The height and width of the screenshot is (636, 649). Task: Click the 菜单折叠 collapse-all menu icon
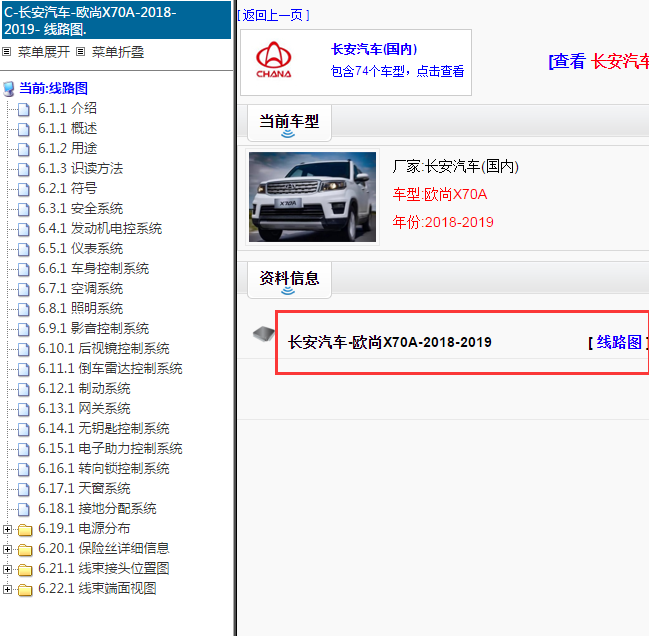(81, 52)
